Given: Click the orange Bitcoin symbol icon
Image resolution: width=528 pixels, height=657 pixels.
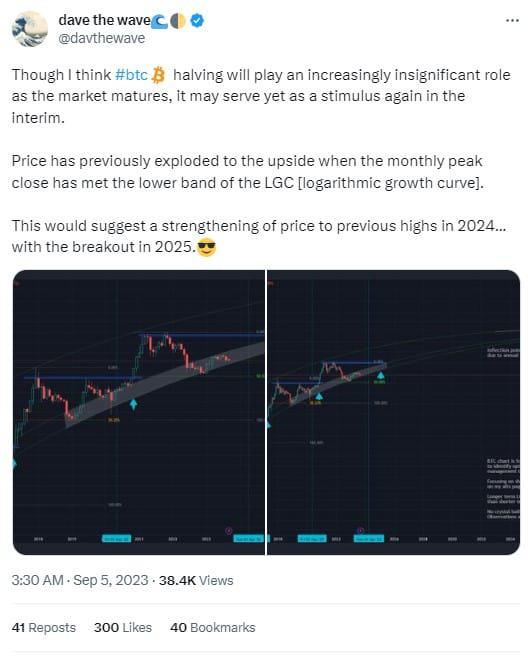Looking at the screenshot, I should (158, 75).
